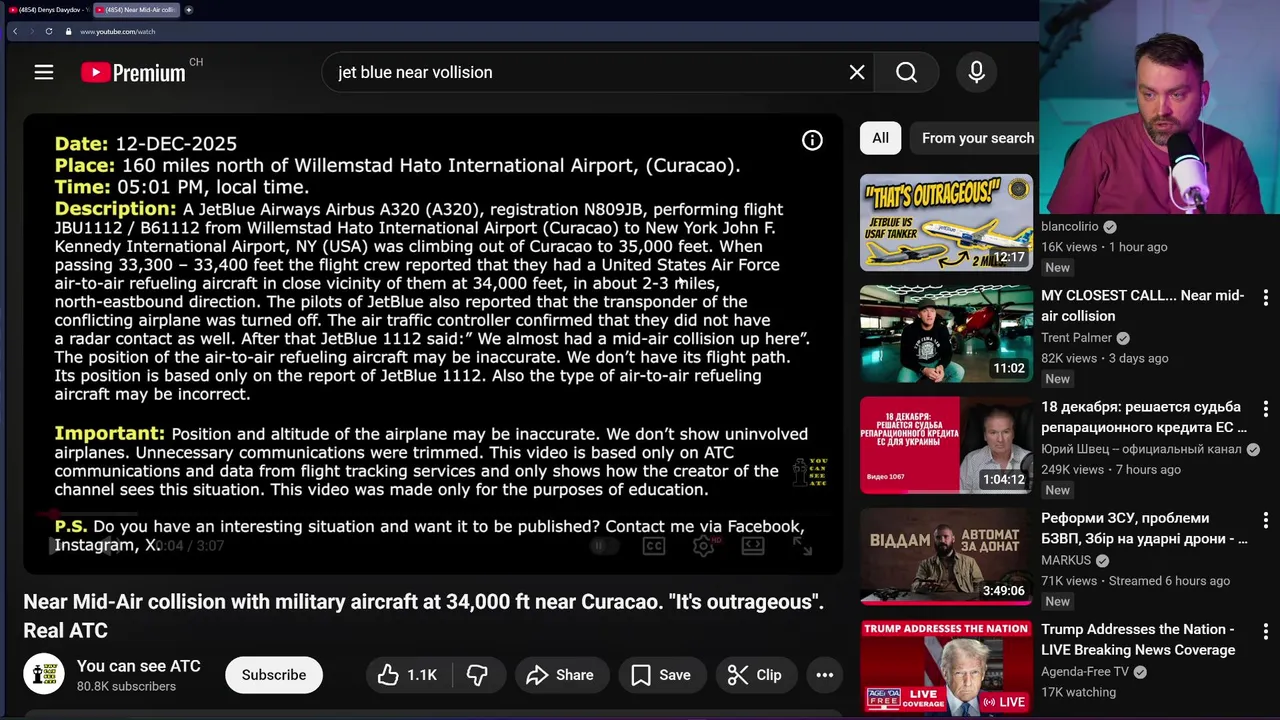This screenshot has height=720, width=1280.
Task: Open Trump Addresses the Nation live thumbnail
Action: pos(946,667)
